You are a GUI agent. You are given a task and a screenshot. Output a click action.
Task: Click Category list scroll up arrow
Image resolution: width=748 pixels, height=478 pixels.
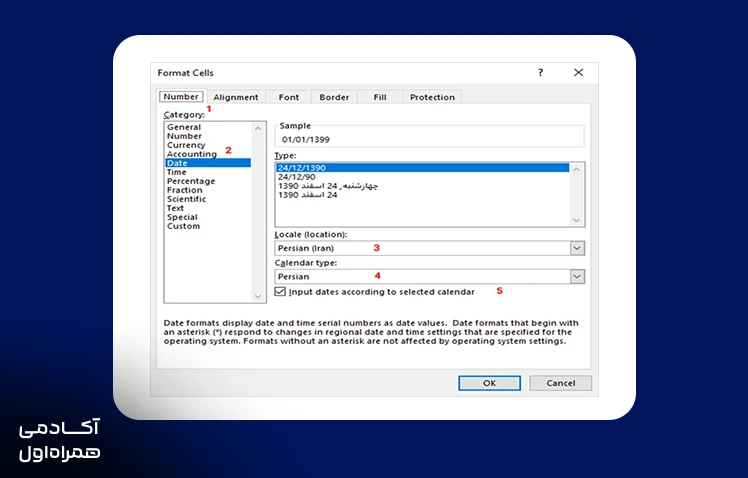pos(258,129)
